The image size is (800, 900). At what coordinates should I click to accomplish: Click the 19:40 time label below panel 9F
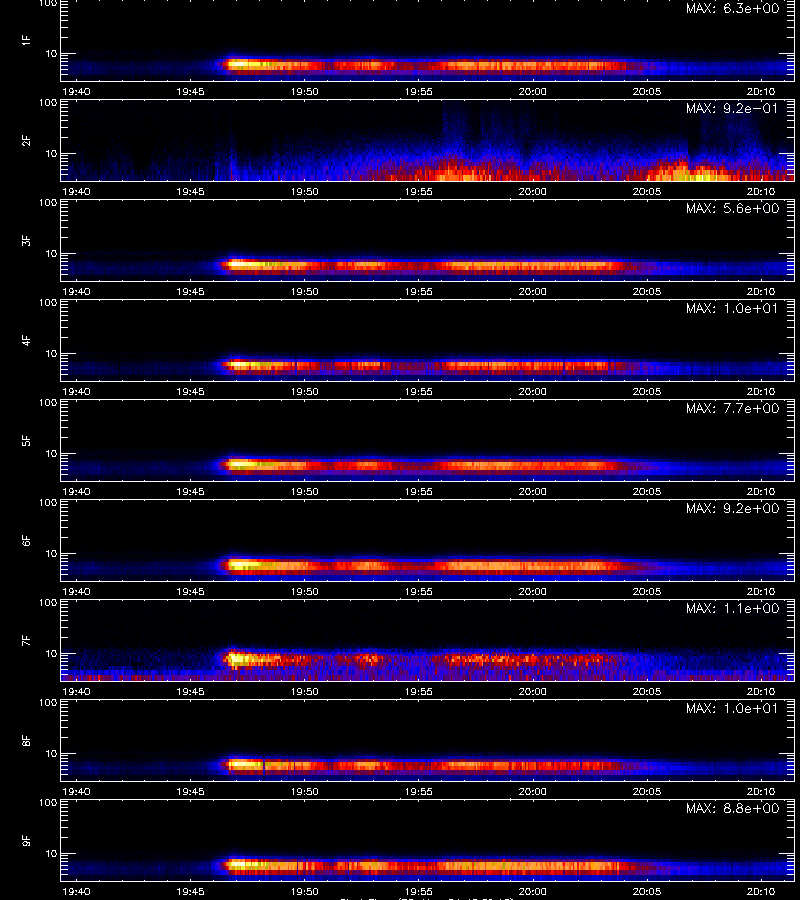(76, 891)
